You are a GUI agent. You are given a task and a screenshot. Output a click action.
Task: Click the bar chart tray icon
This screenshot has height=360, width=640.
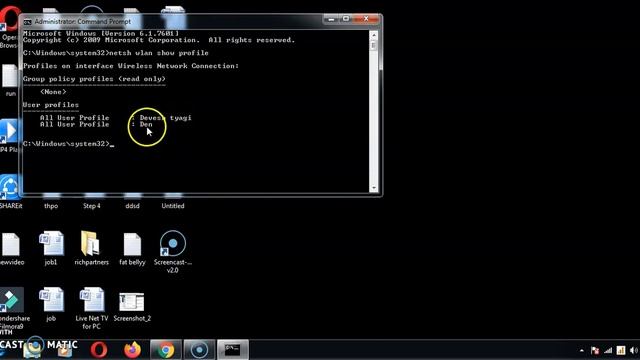tap(621, 351)
